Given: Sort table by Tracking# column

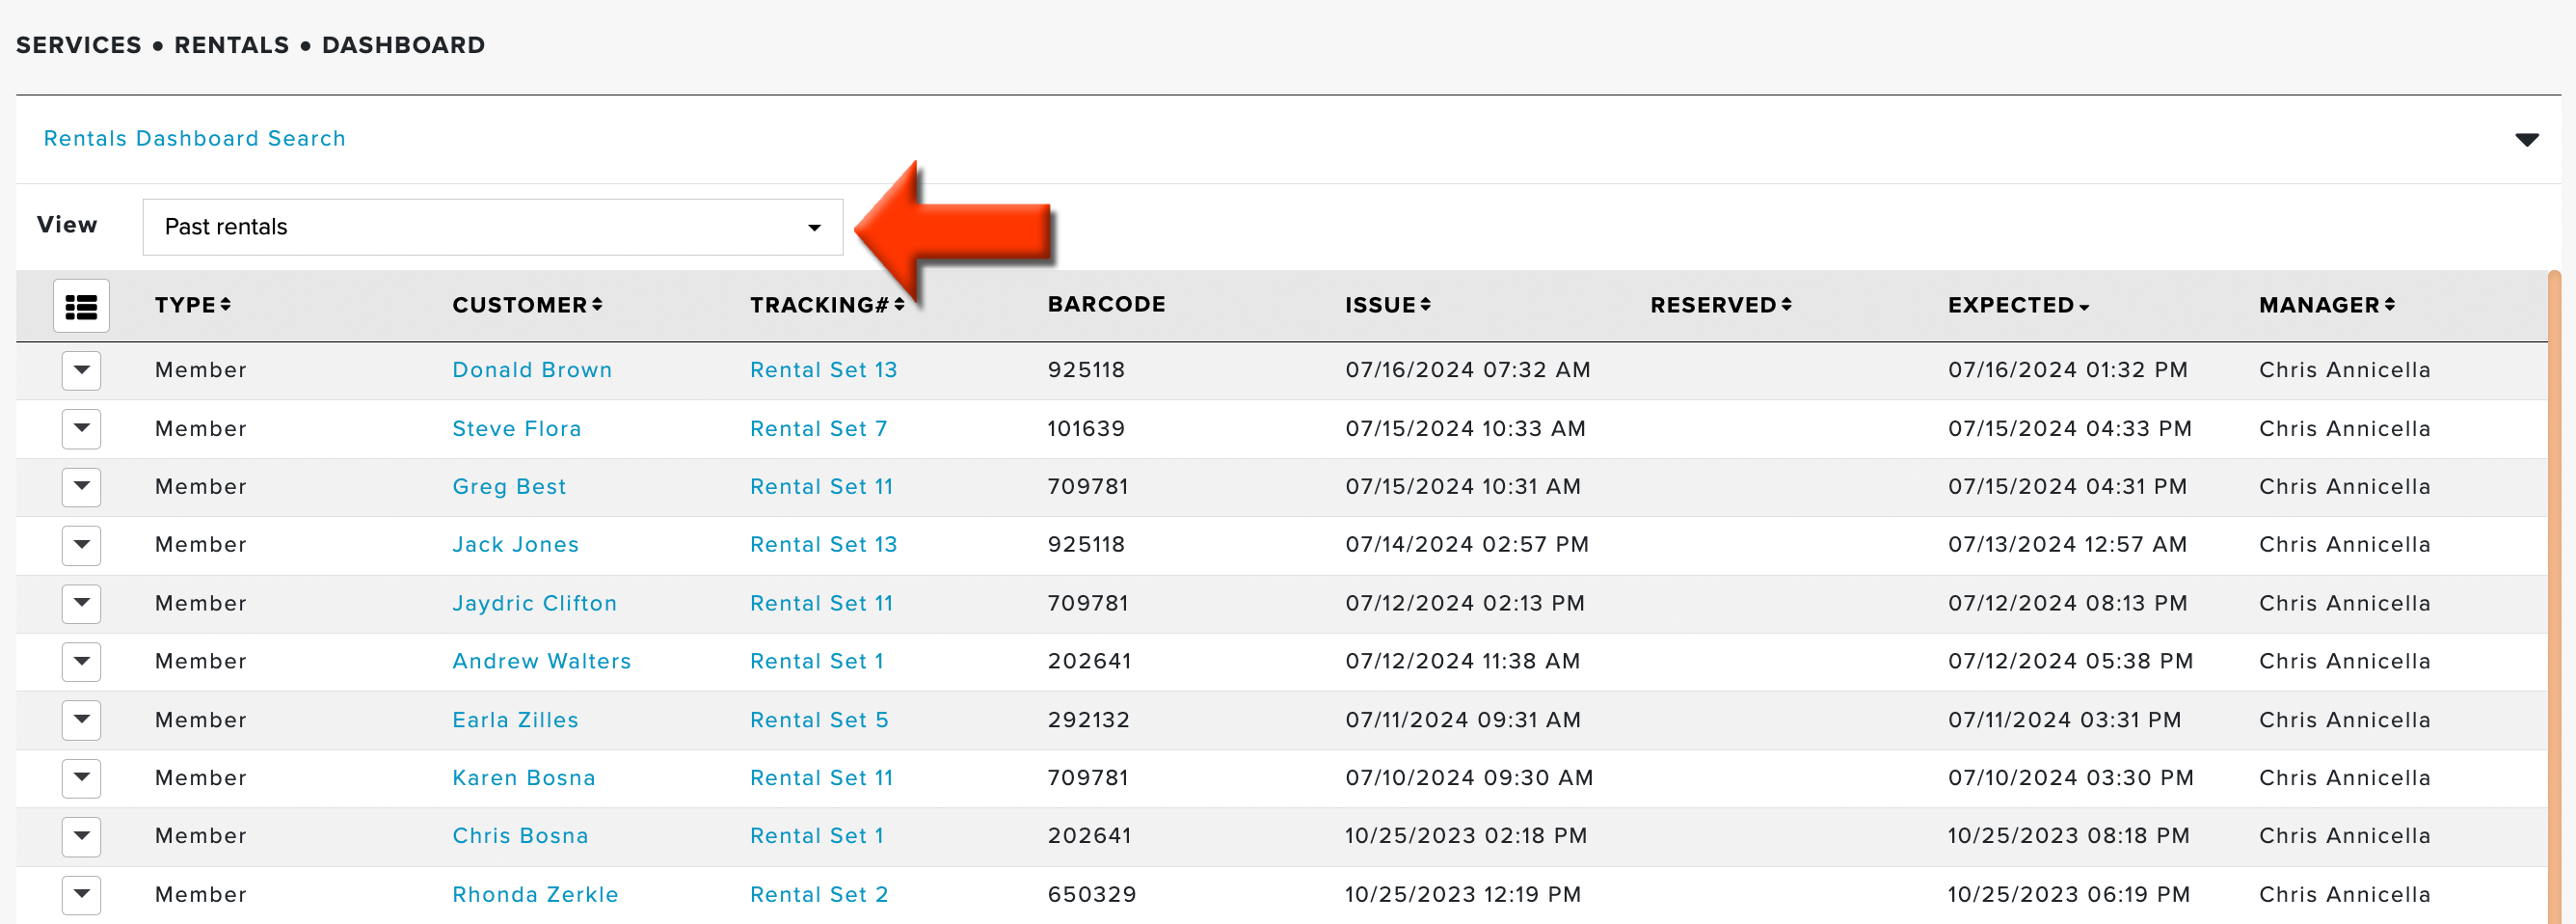Looking at the screenshot, I should point(827,305).
